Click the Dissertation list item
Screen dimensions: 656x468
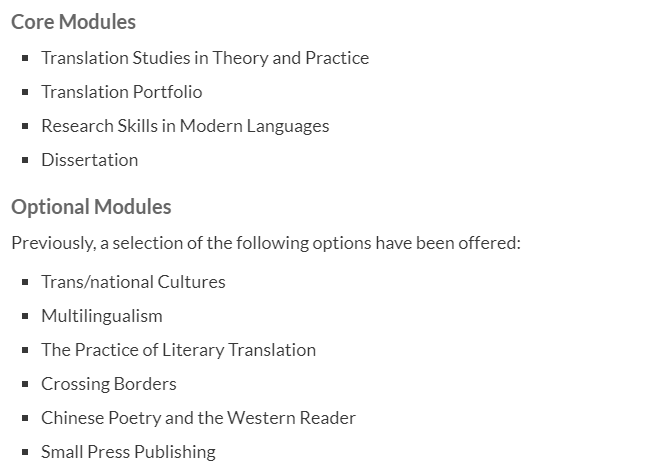[x=90, y=160]
